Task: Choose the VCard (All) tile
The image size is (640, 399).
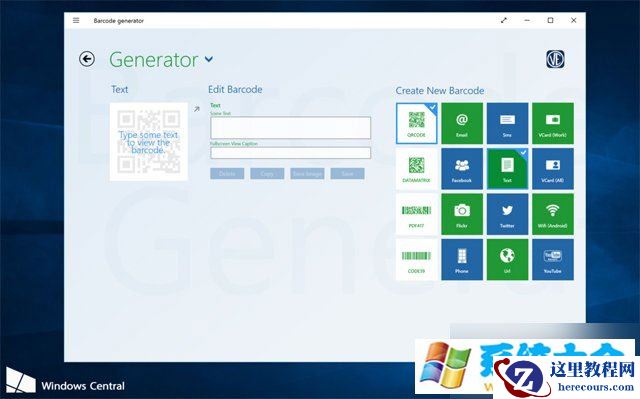Action: click(553, 169)
